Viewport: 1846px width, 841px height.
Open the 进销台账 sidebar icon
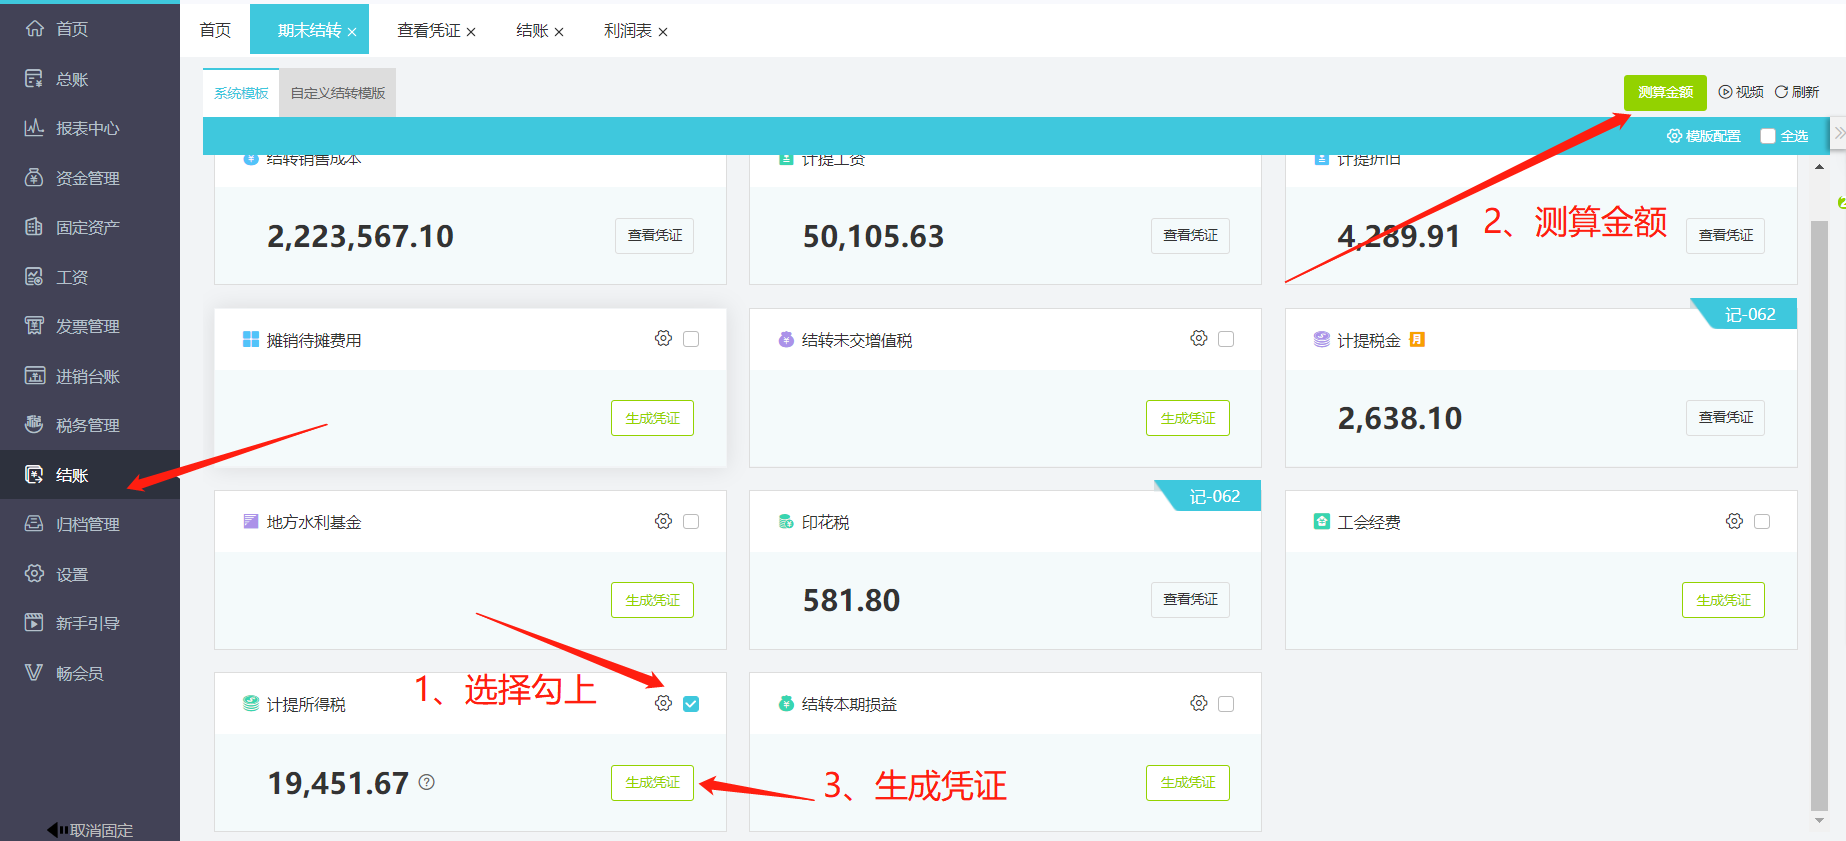pyautogui.click(x=34, y=376)
